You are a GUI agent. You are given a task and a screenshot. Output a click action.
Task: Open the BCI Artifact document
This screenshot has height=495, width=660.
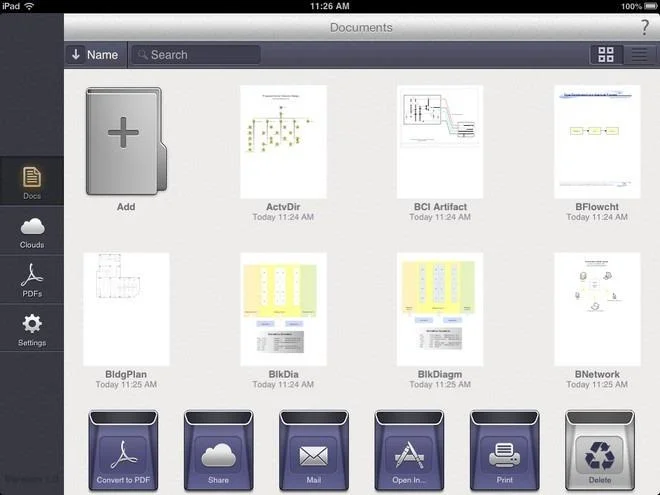(440, 142)
